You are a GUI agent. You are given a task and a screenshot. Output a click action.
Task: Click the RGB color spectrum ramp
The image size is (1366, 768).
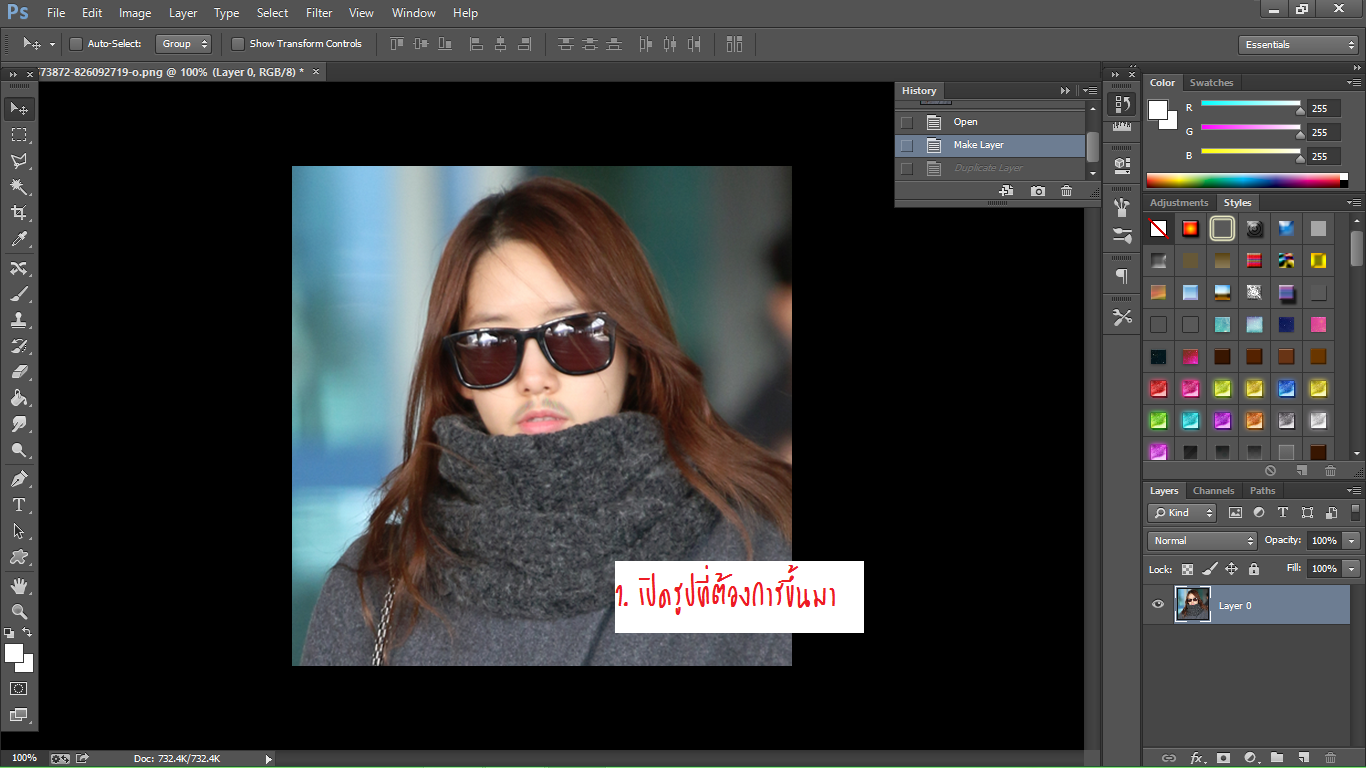[1243, 181]
